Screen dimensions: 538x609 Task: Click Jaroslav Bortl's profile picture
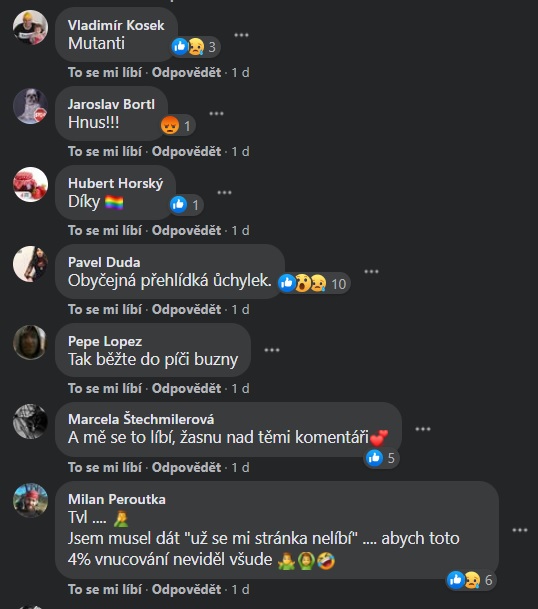[30, 106]
